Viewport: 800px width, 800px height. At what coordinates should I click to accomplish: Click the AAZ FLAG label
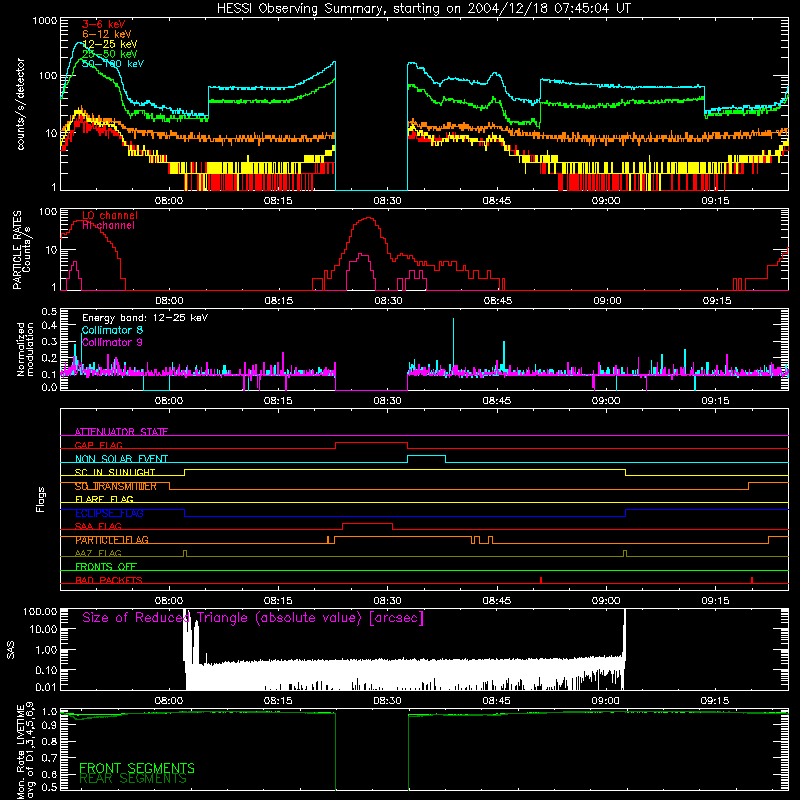click(98, 553)
